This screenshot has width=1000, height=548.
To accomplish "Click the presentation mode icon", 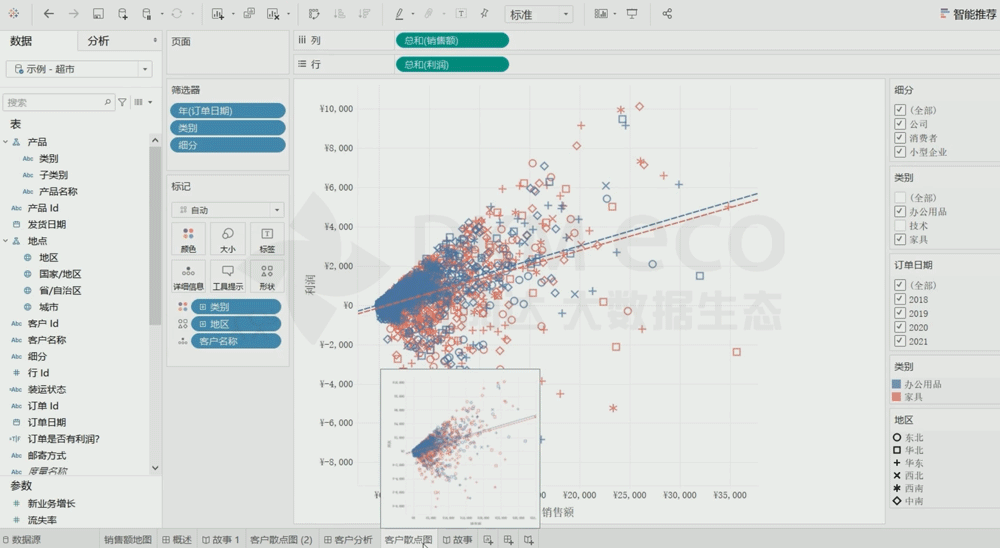I will (632, 14).
